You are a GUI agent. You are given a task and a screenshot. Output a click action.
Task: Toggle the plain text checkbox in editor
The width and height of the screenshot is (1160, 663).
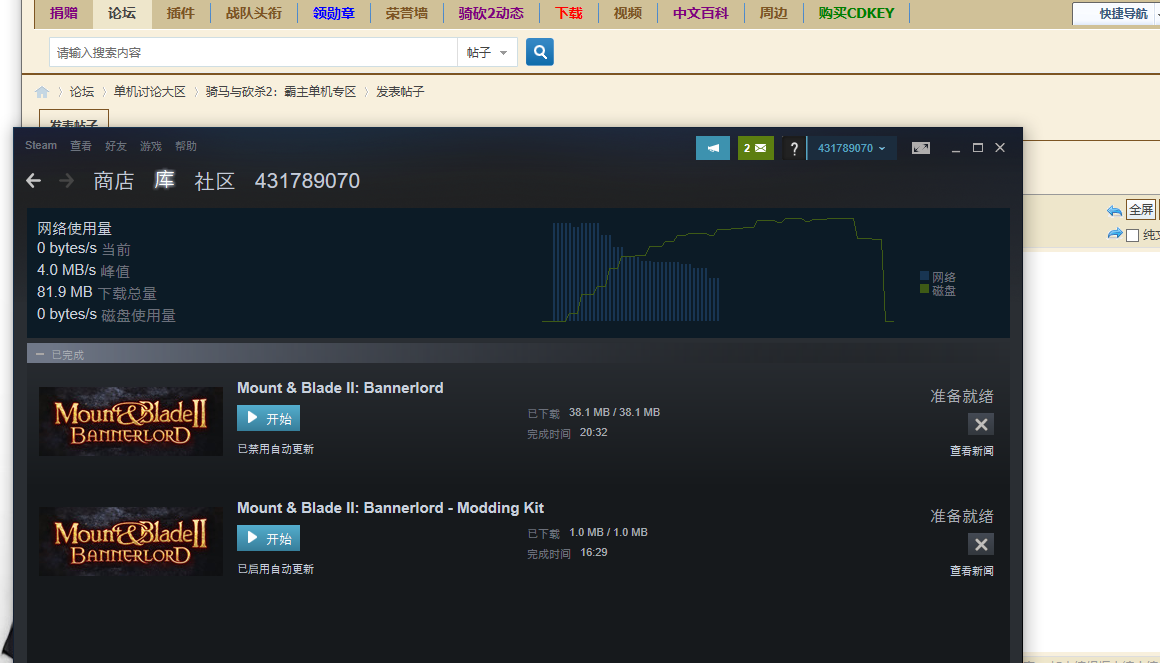pyautogui.click(x=1132, y=235)
